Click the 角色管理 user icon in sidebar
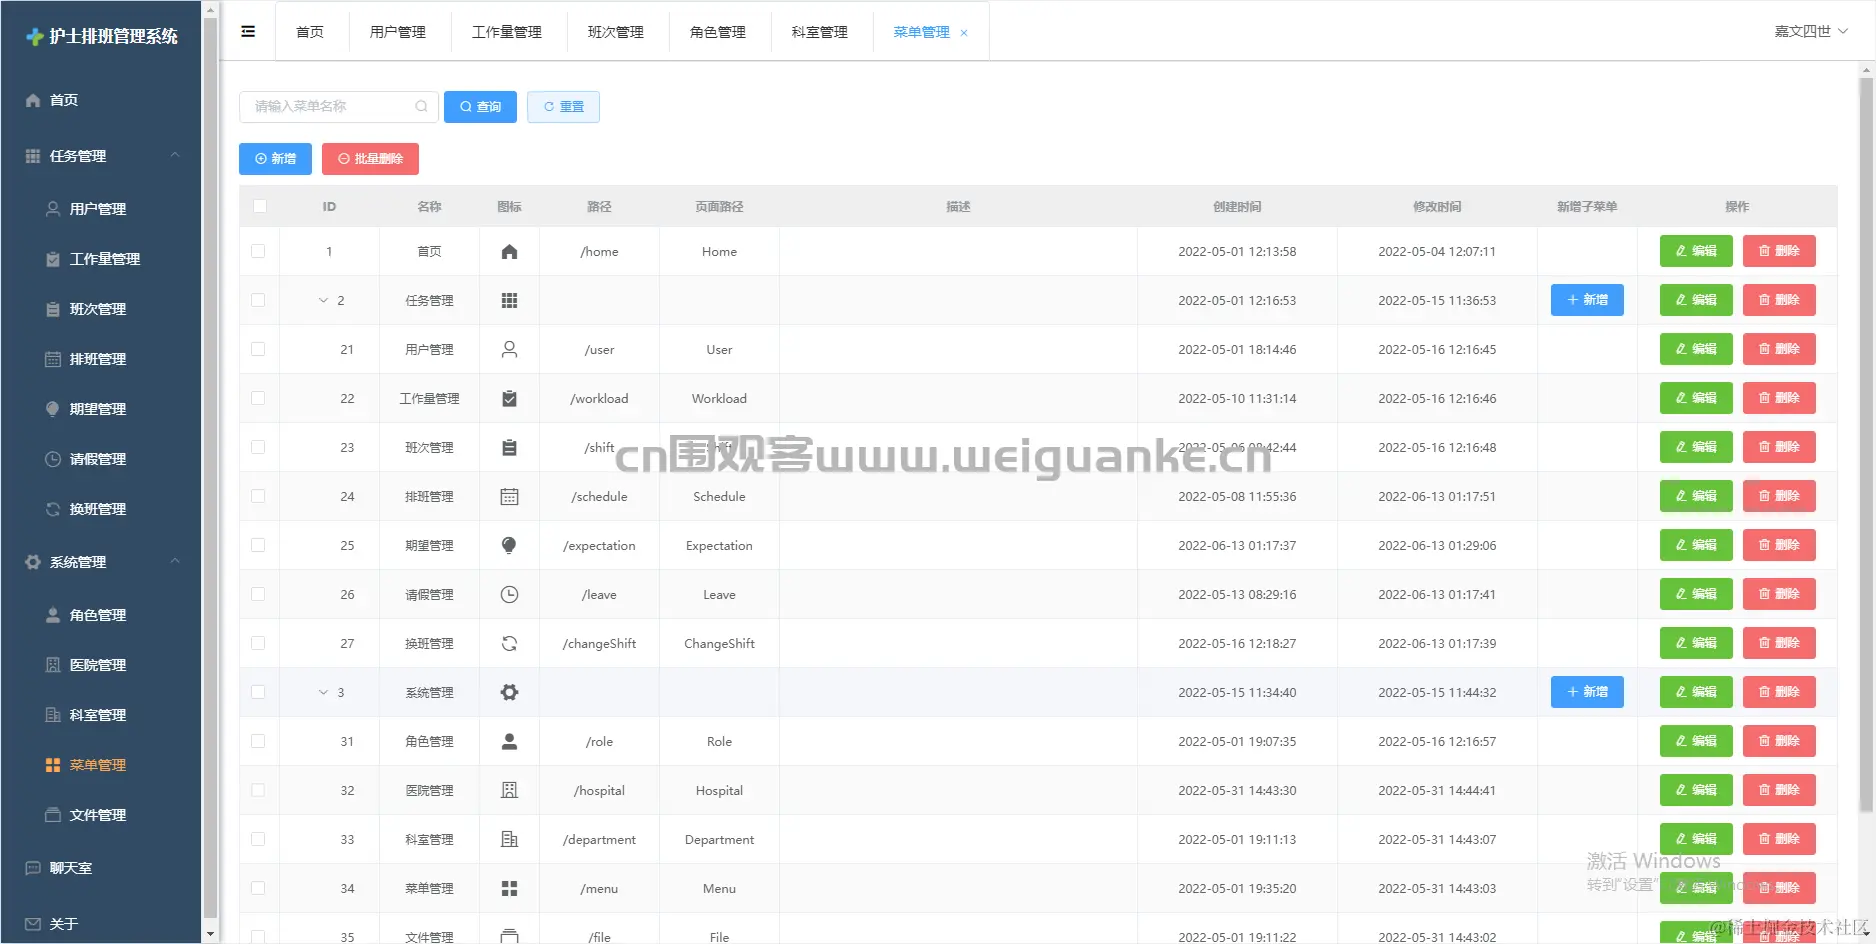Screen dimensions: 1876x944 click(x=53, y=615)
